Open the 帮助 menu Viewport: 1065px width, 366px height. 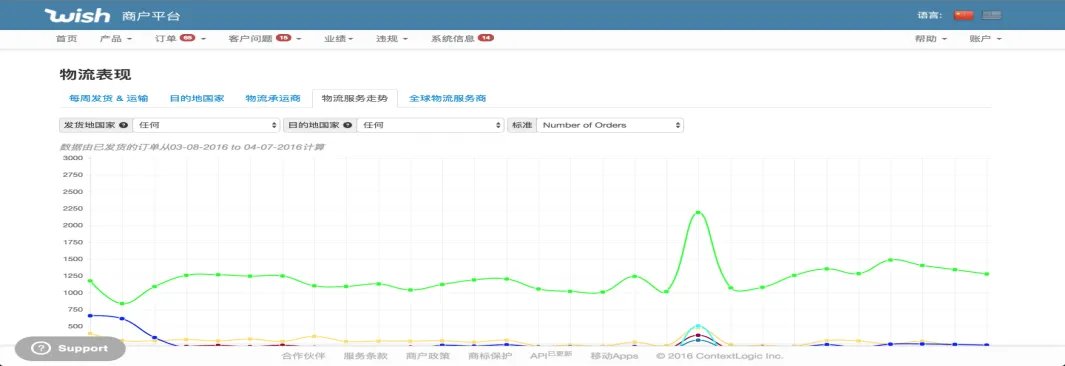931,39
